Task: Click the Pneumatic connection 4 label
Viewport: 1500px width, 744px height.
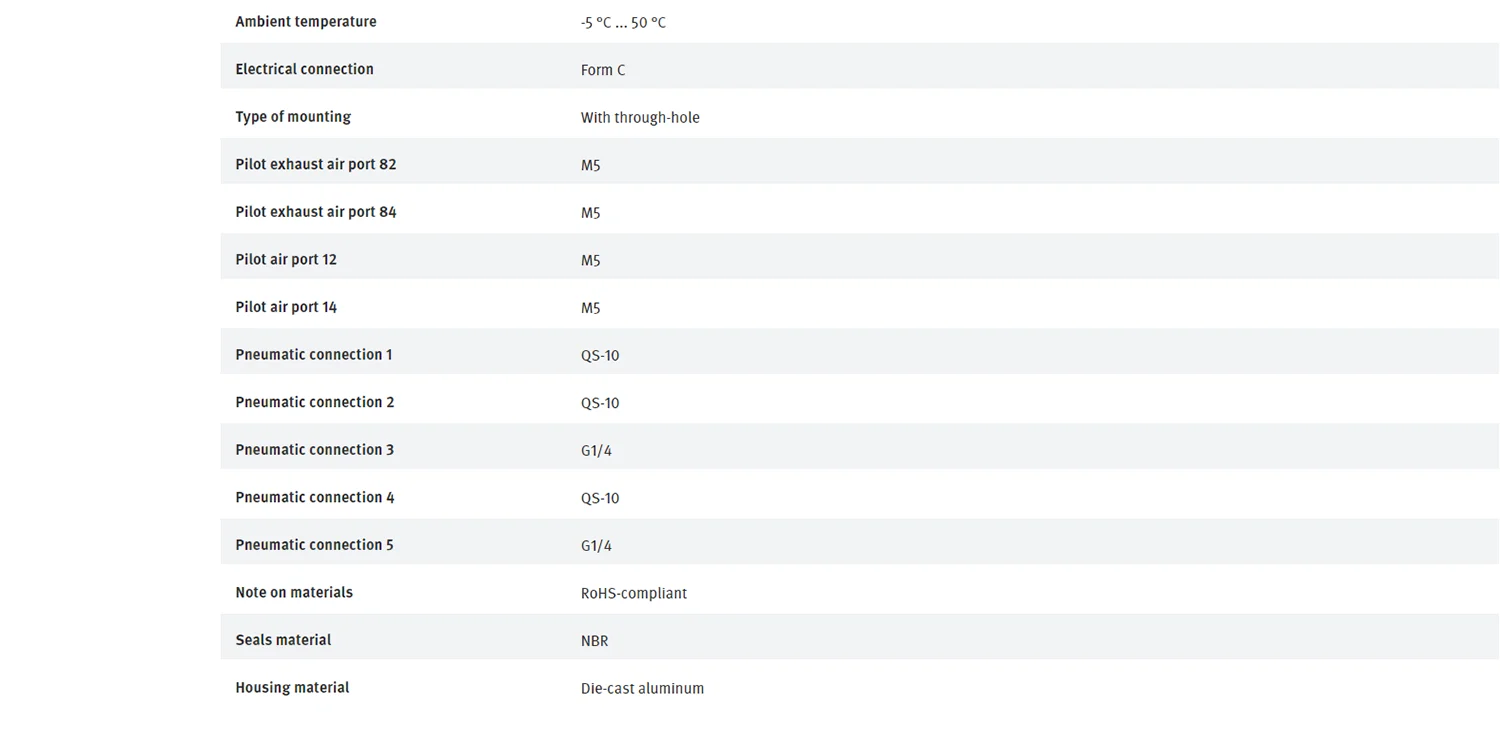Action: pos(315,498)
